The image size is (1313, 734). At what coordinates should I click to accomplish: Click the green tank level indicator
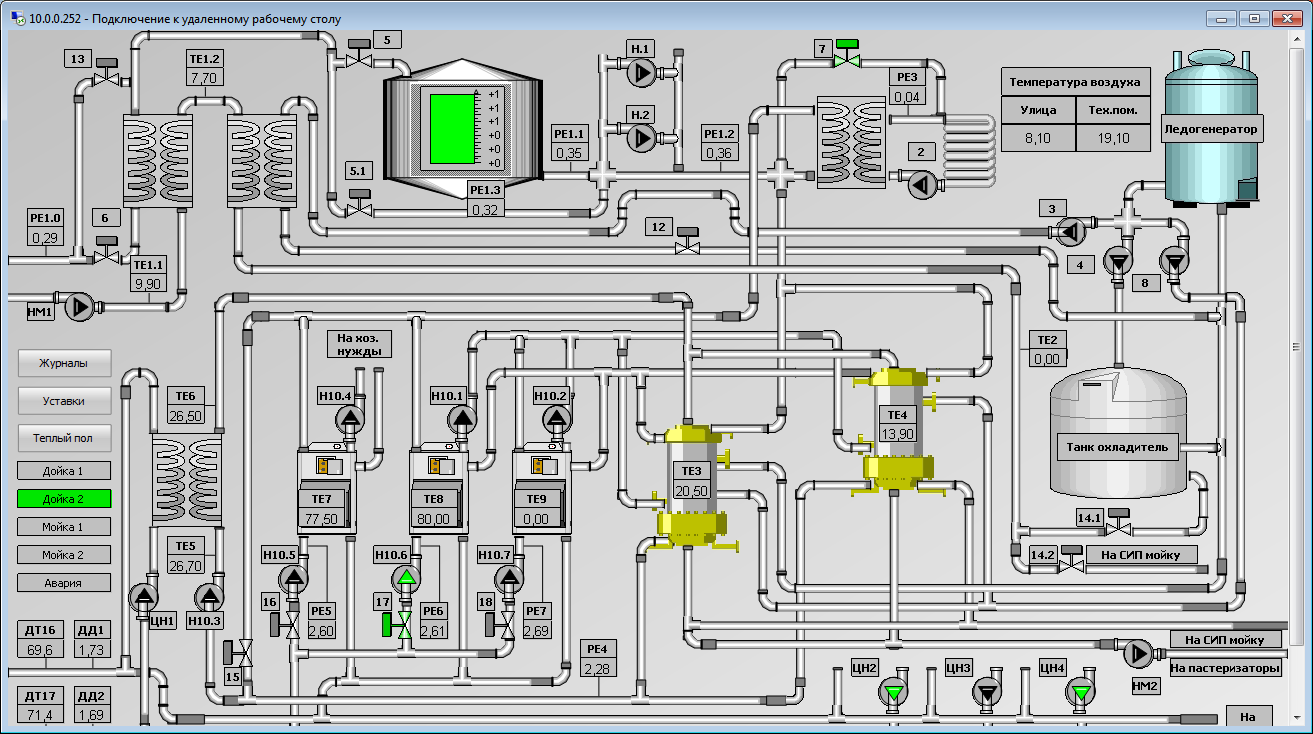tap(451, 129)
